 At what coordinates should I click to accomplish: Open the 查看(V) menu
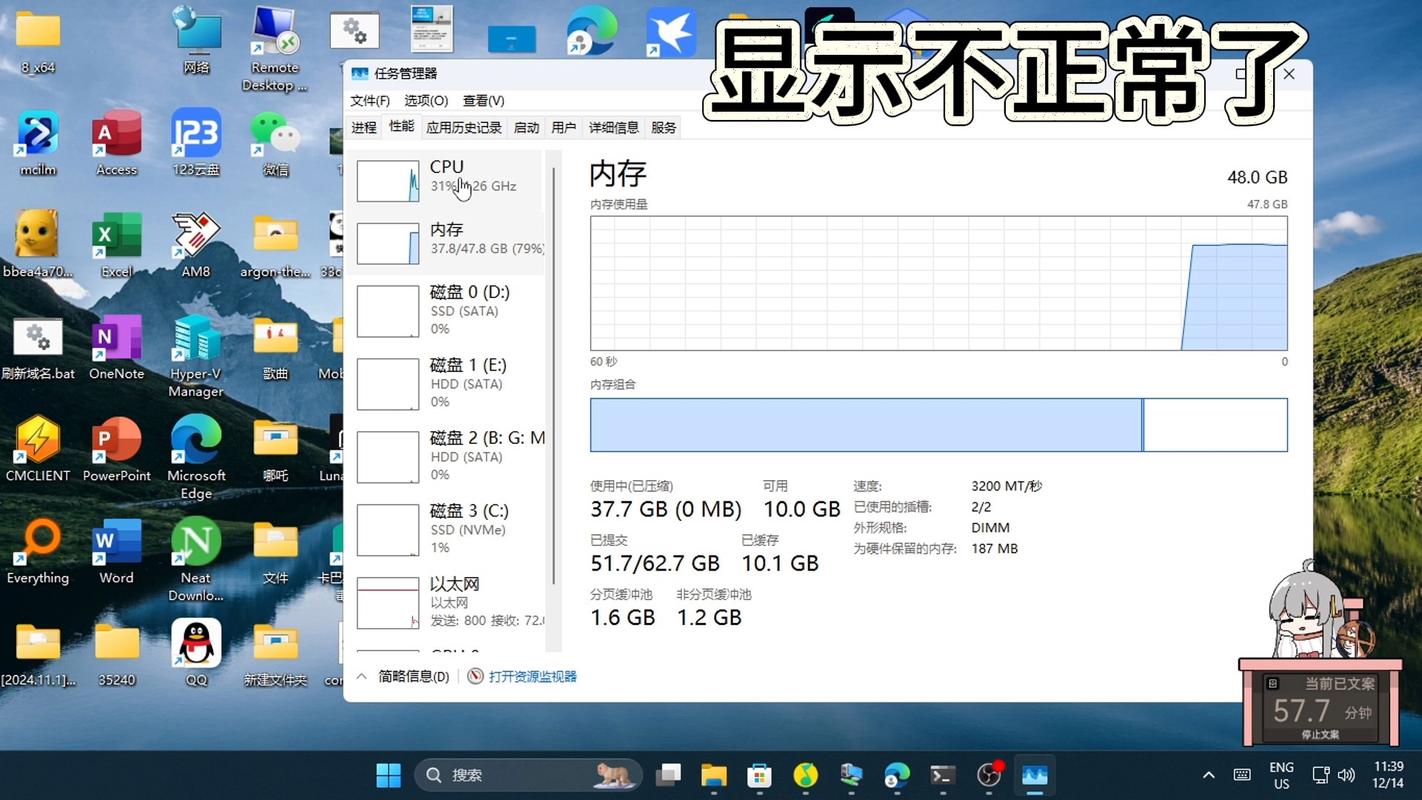point(484,100)
